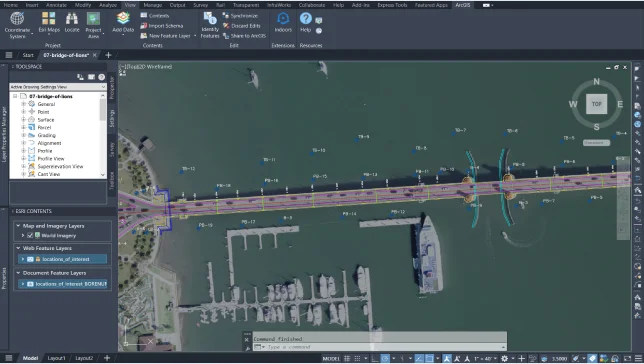
Task: Collapse the Document Feature Layers group
Action: click(x=18, y=273)
